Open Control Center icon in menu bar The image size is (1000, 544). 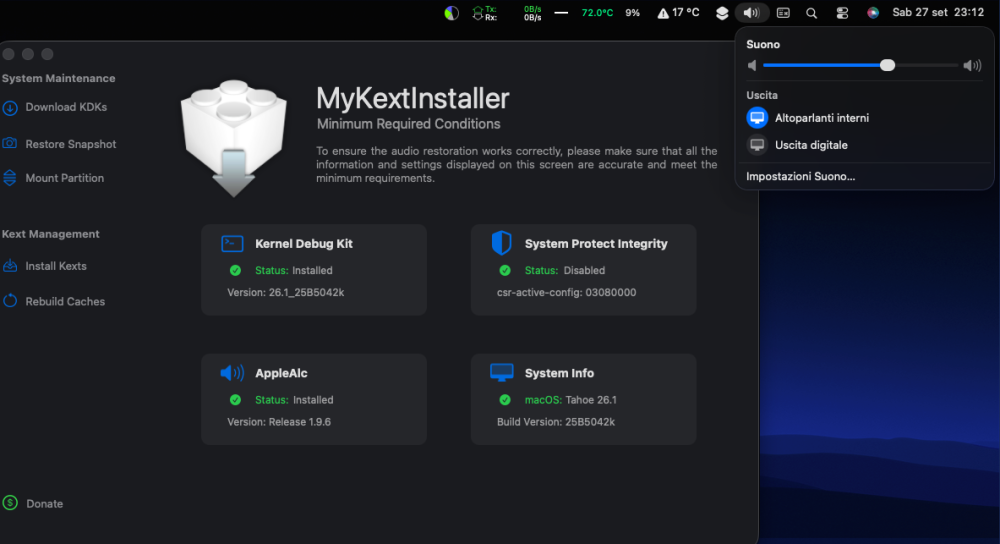coord(842,13)
